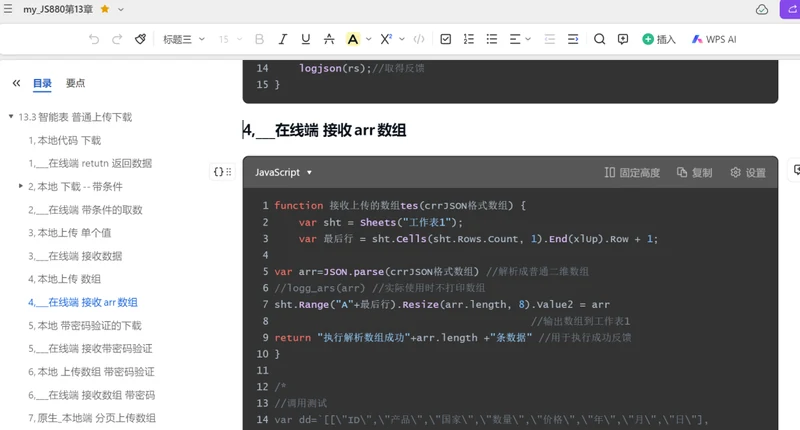Click the comment icon at right edge
This screenshot has height=430, width=800.
(796, 170)
